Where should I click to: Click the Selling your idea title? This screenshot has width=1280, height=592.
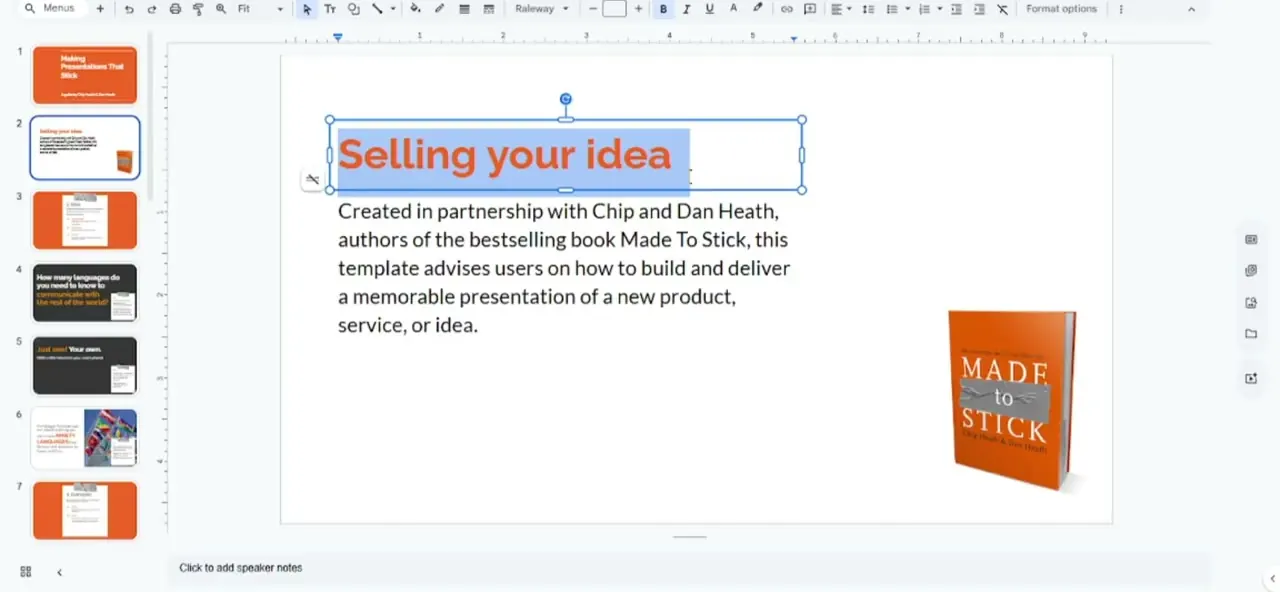pyautogui.click(x=504, y=155)
